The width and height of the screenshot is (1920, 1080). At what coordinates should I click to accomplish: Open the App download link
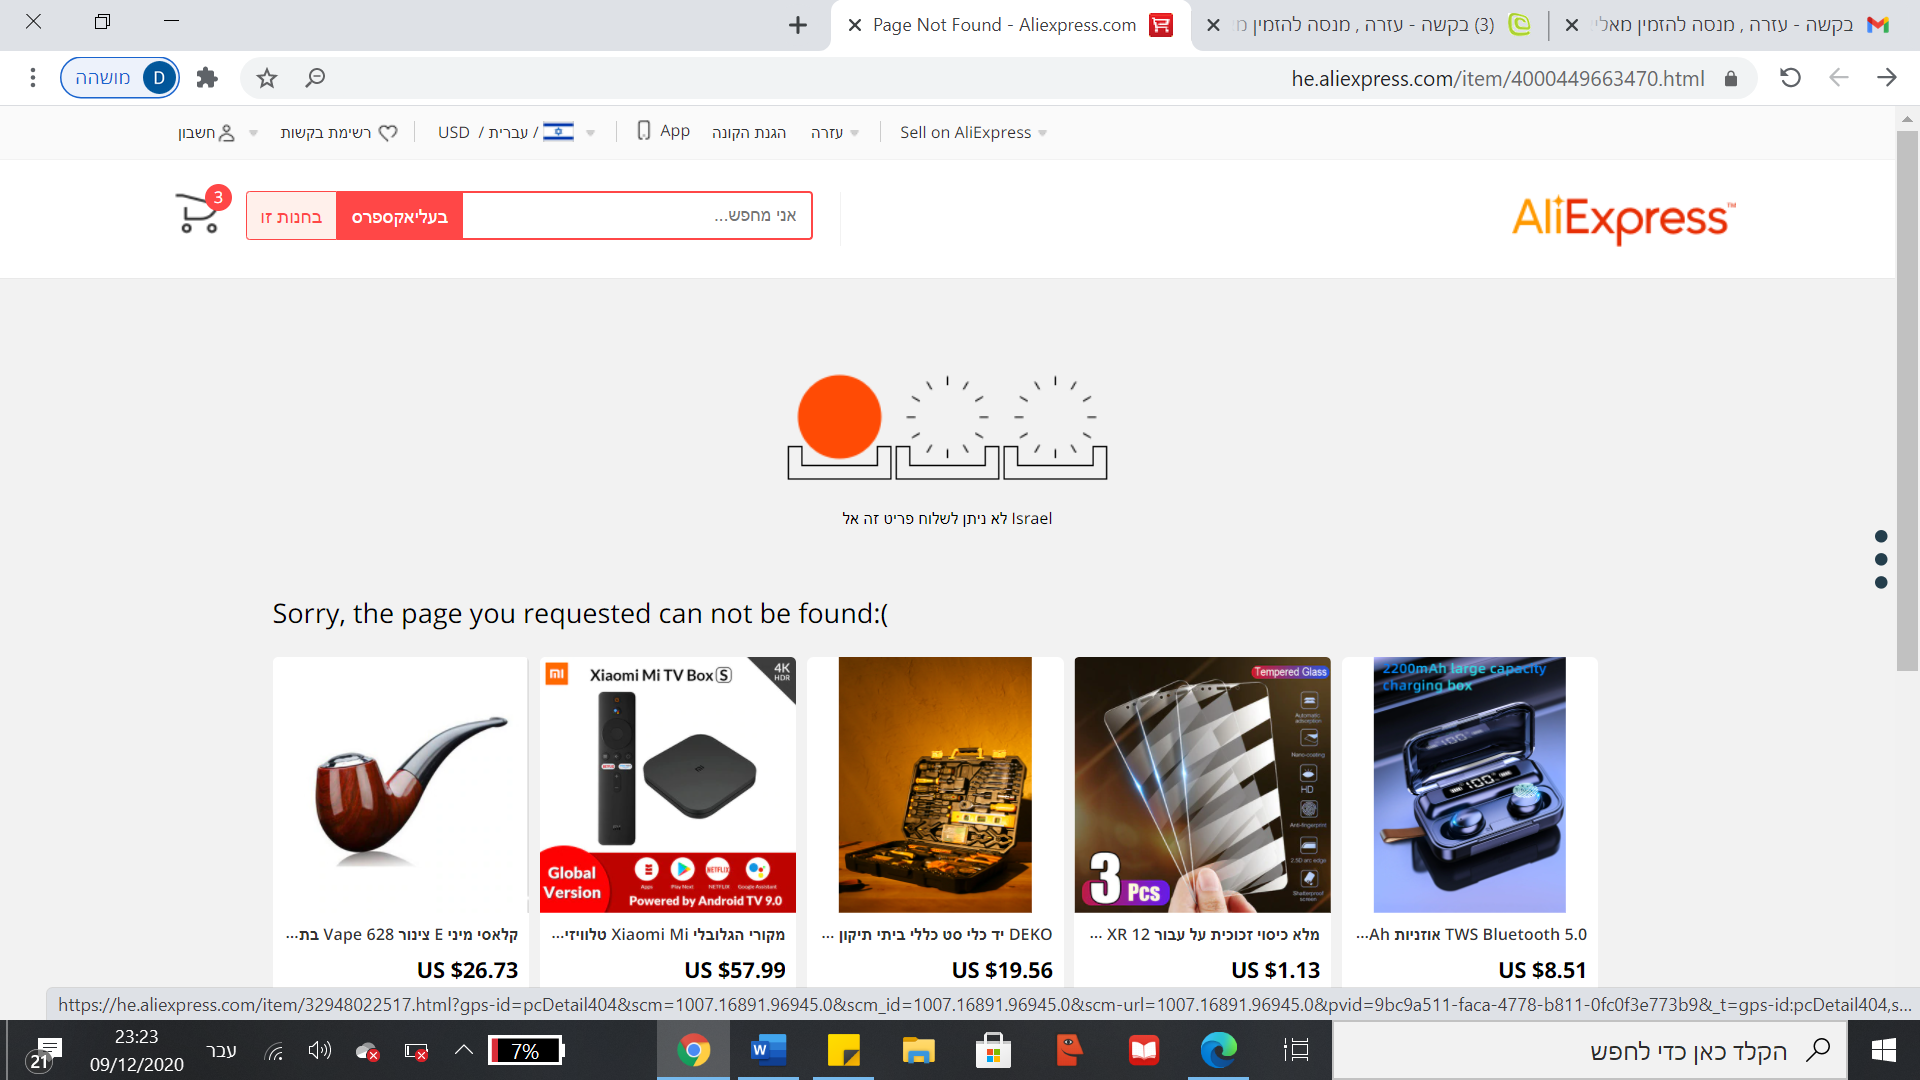pos(664,131)
